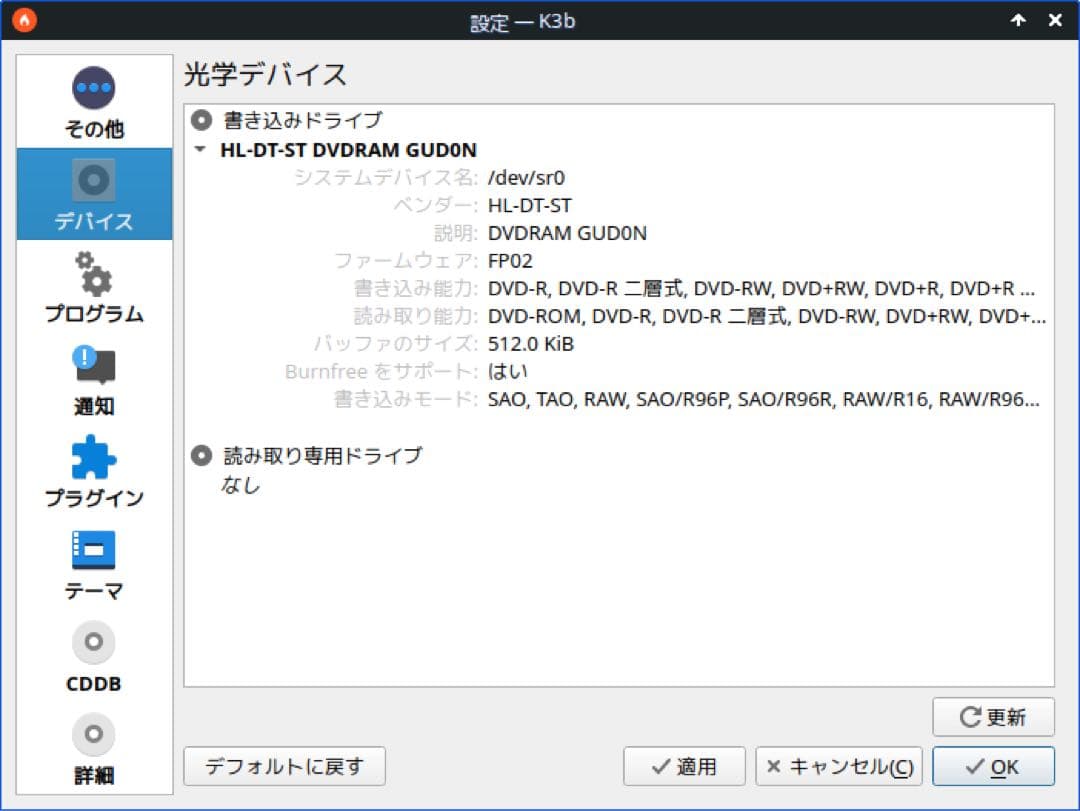
Task: Click the 更新 refresh button
Action: coord(993,717)
